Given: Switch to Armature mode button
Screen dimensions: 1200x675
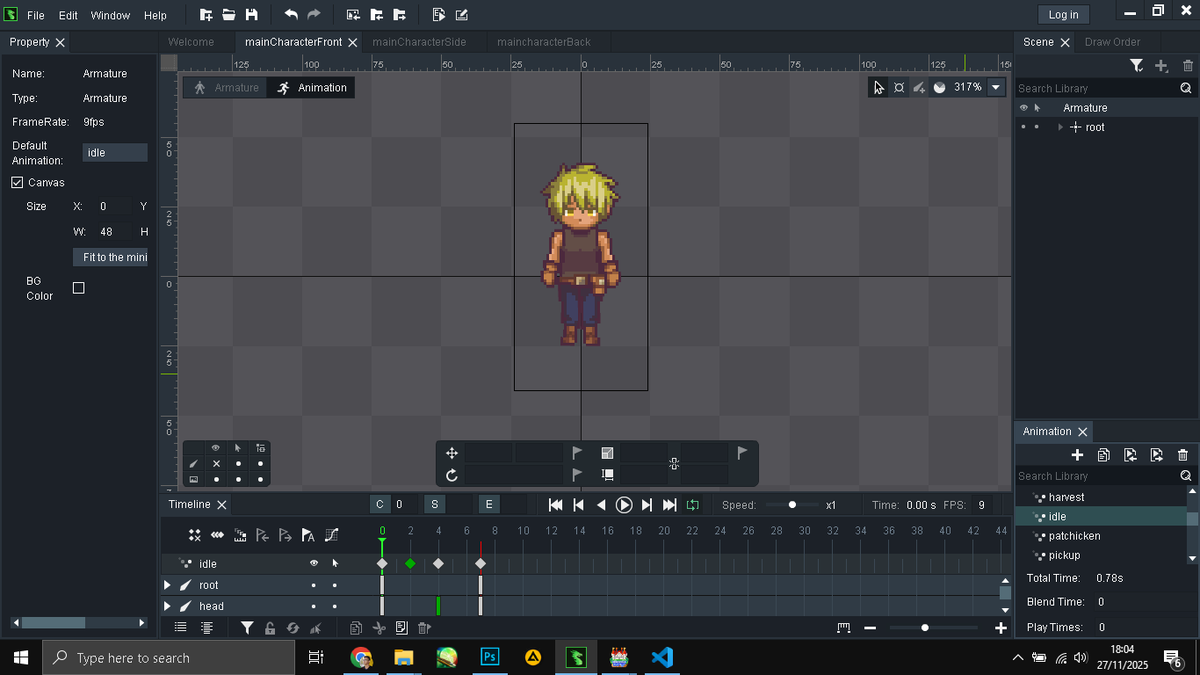Looking at the screenshot, I should [x=226, y=88].
